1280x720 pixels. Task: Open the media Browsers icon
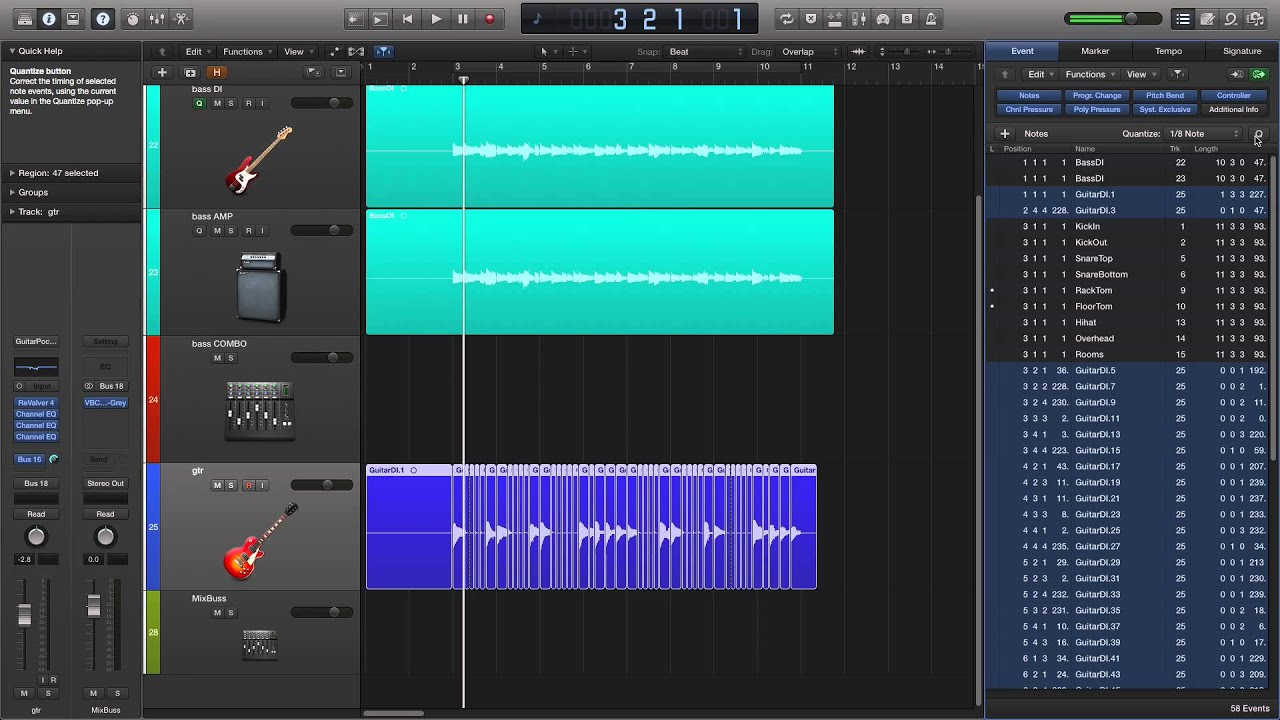pyautogui.click(x=1255, y=19)
